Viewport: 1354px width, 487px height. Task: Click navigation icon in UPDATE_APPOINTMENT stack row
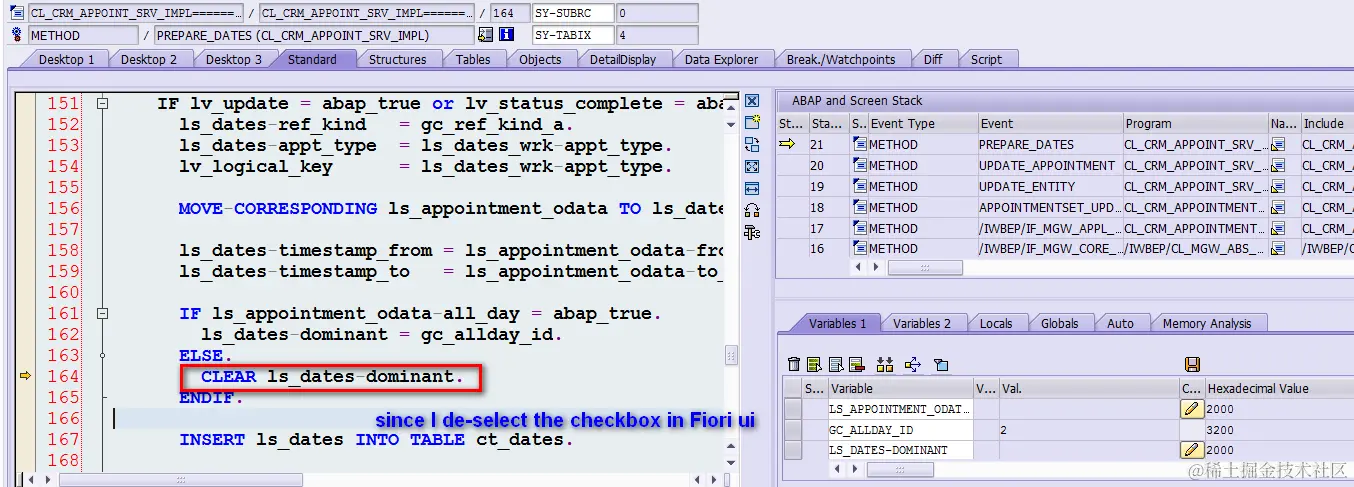pos(1277,166)
